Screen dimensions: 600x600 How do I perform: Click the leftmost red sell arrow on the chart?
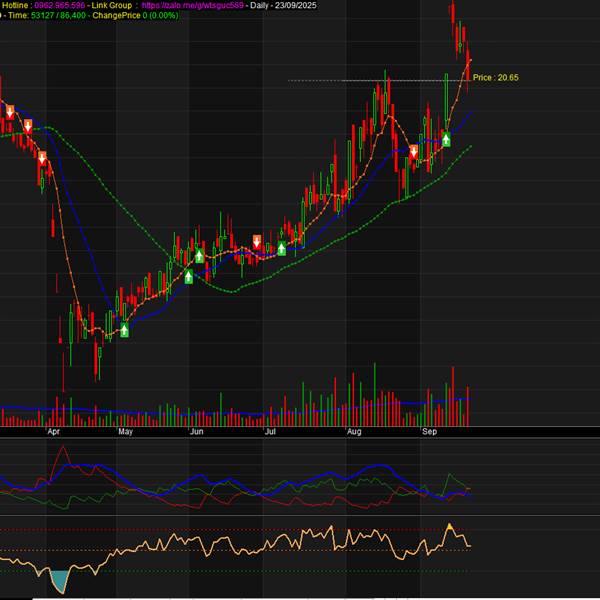[x=10, y=111]
